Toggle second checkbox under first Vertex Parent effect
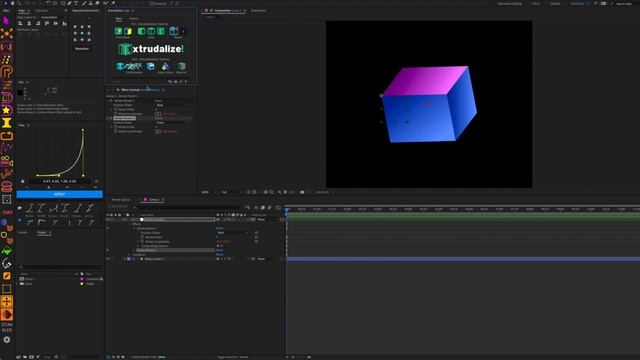This screenshot has height=360, width=640. point(116,114)
